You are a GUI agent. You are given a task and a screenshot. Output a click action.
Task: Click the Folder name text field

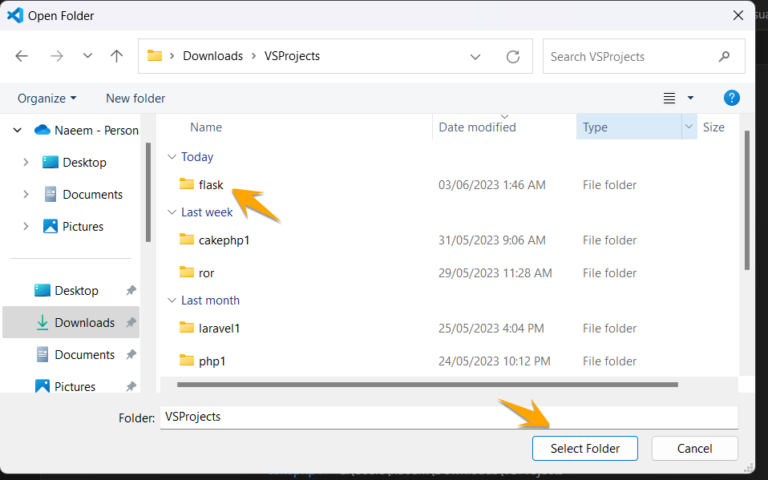pyautogui.click(x=448, y=417)
